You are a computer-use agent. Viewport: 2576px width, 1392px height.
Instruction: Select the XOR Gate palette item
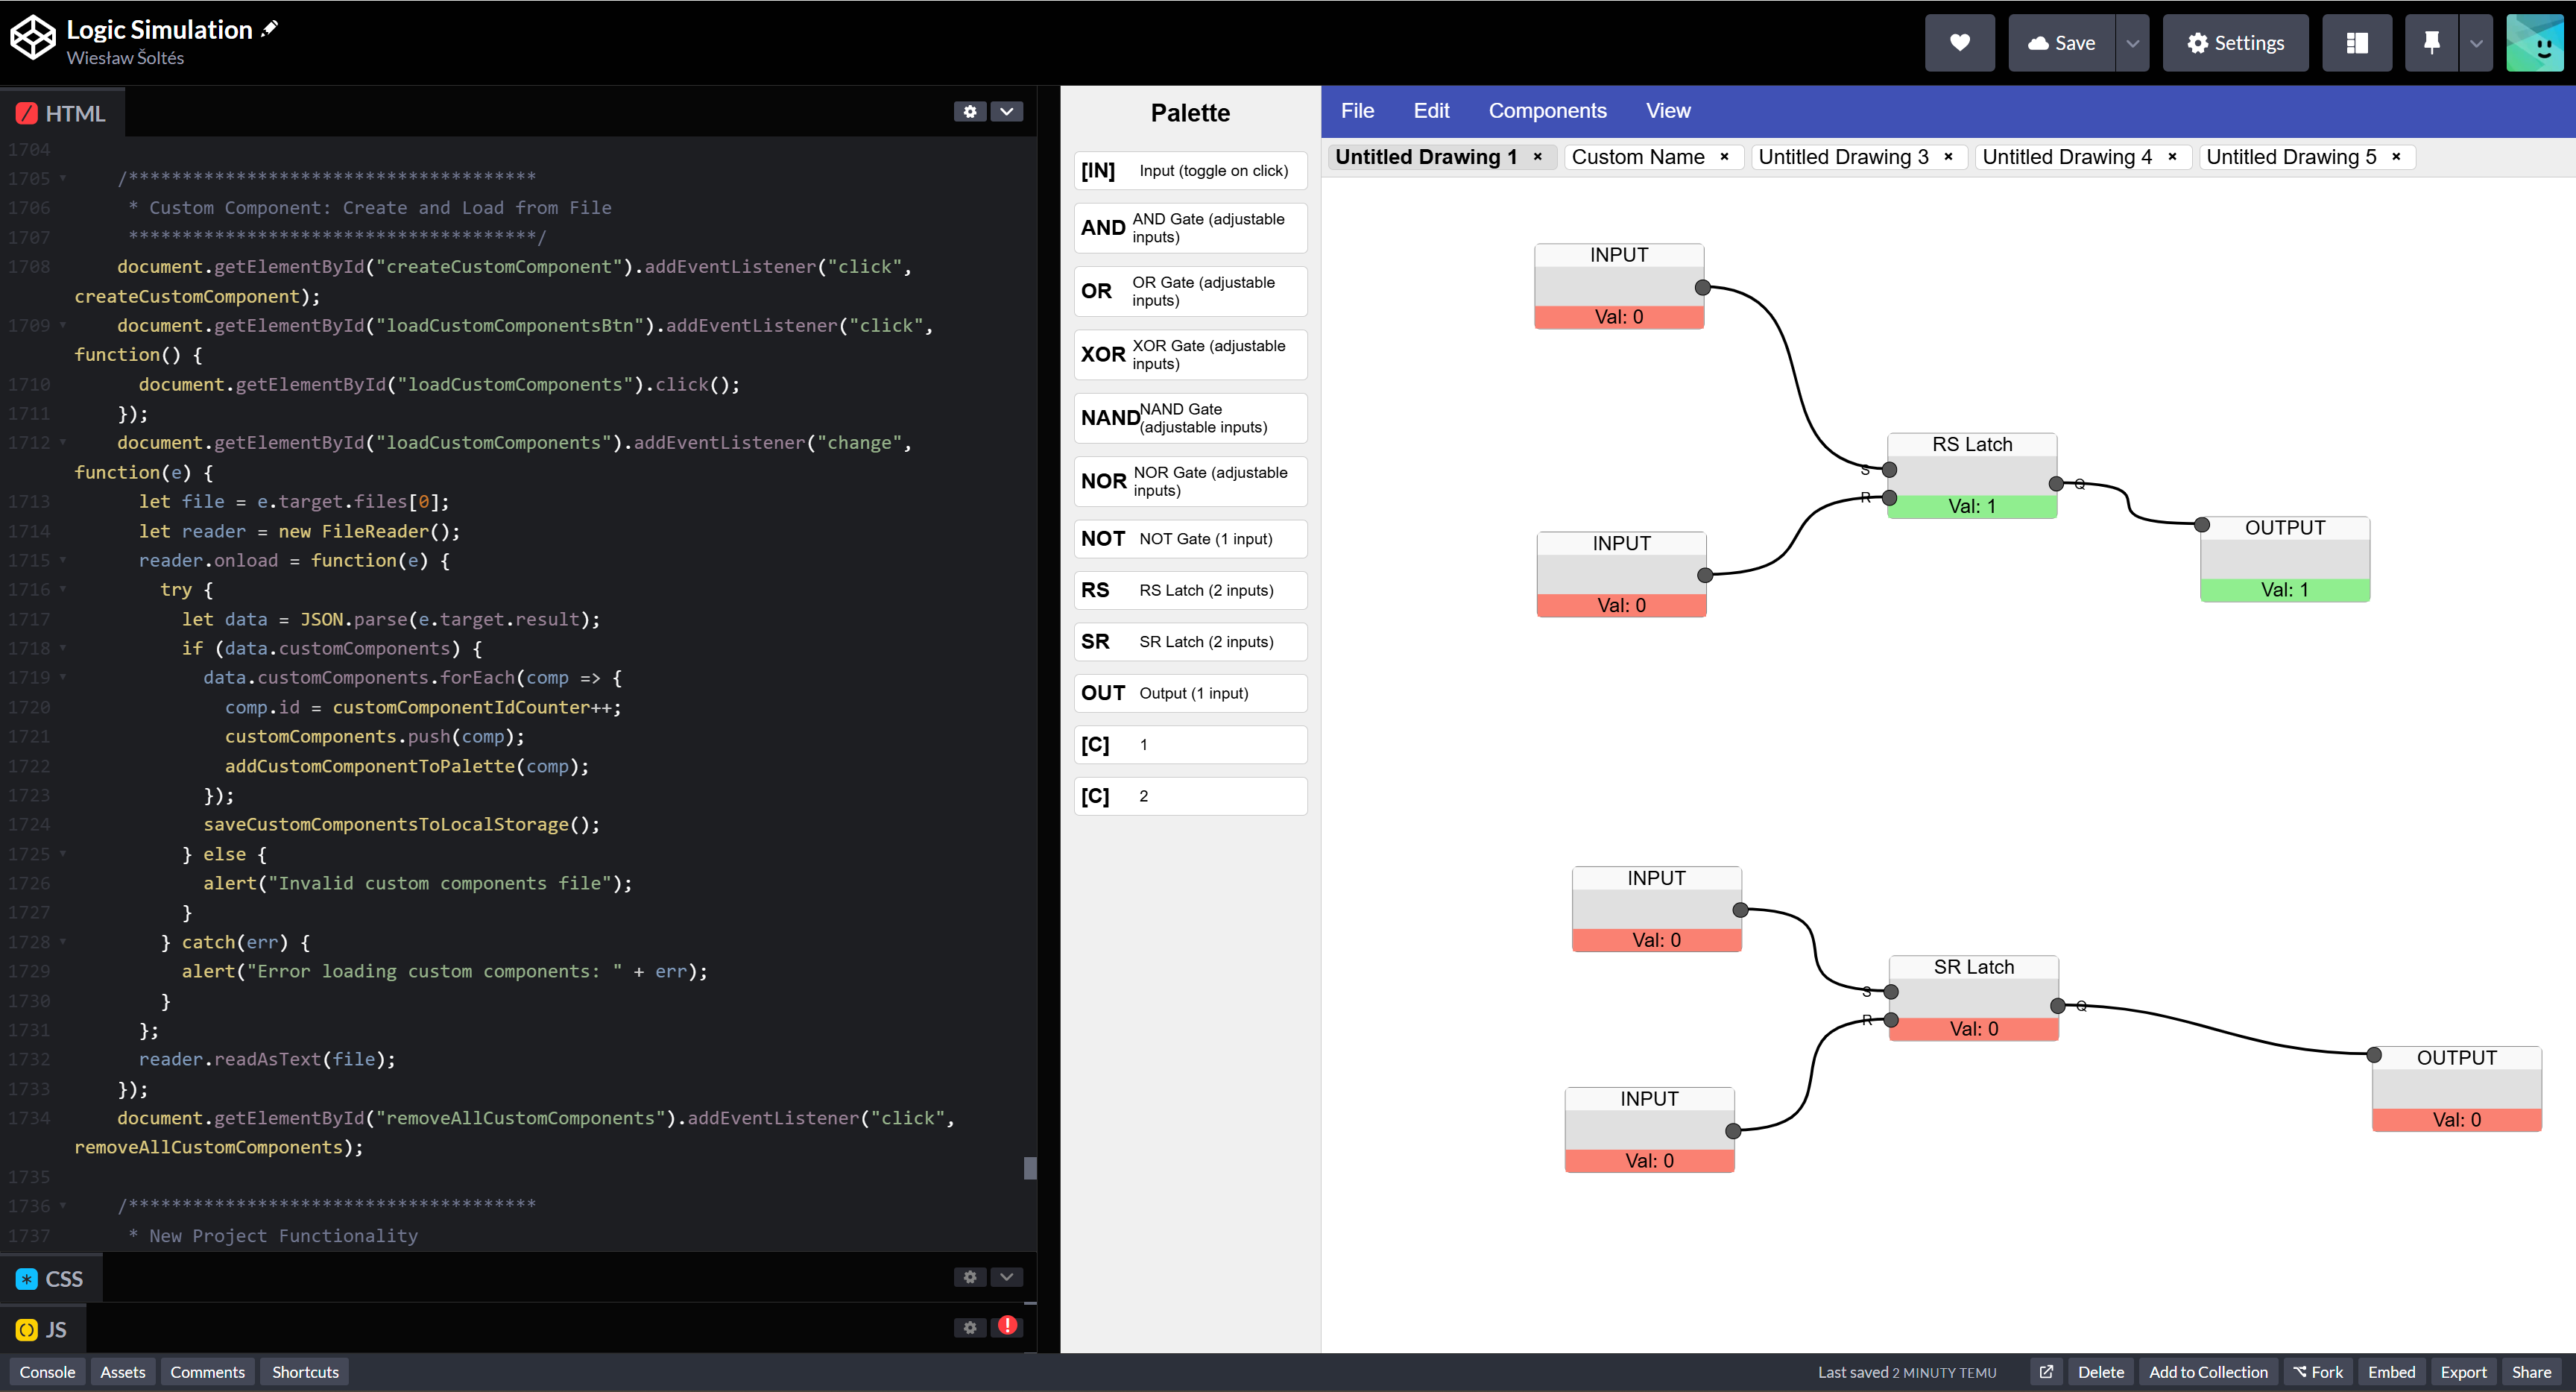pos(1190,355)
